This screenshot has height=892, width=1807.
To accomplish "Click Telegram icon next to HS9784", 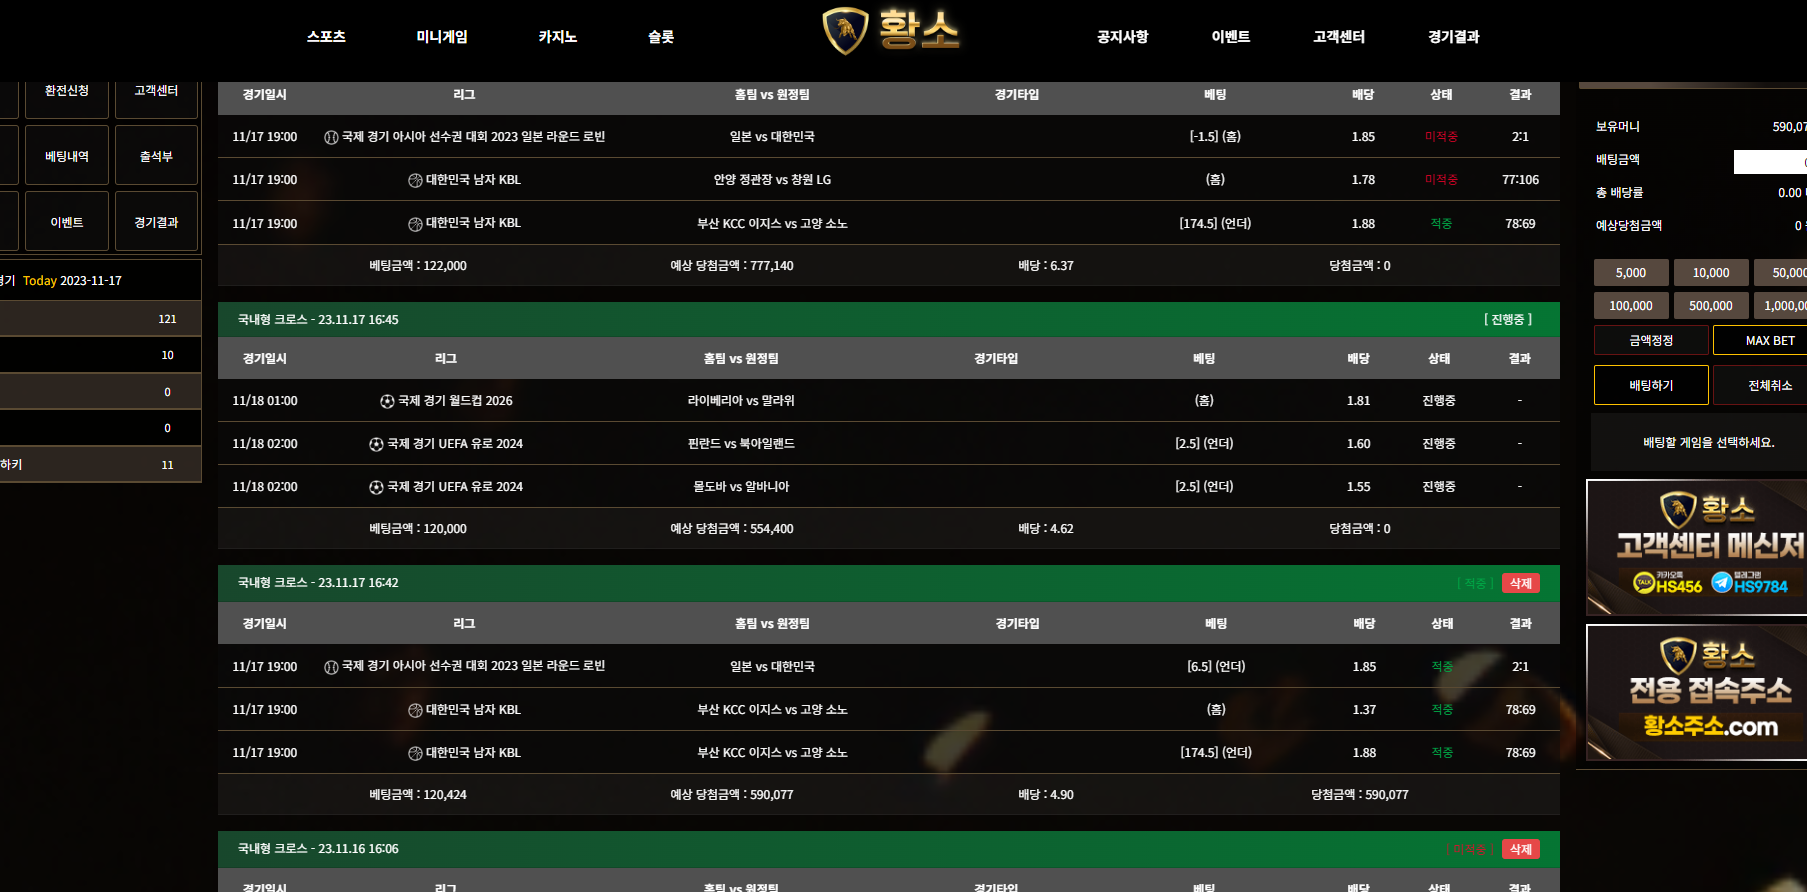I will pyautogui.click(x=1722, y=582).
